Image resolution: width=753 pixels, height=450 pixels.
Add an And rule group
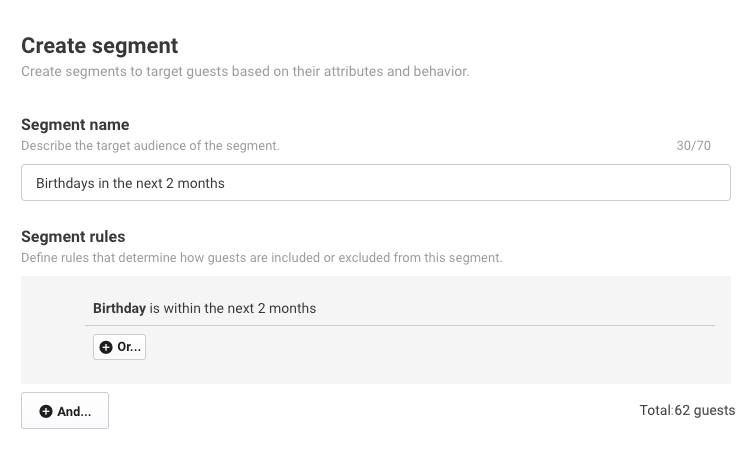click(x=65, y=411)
